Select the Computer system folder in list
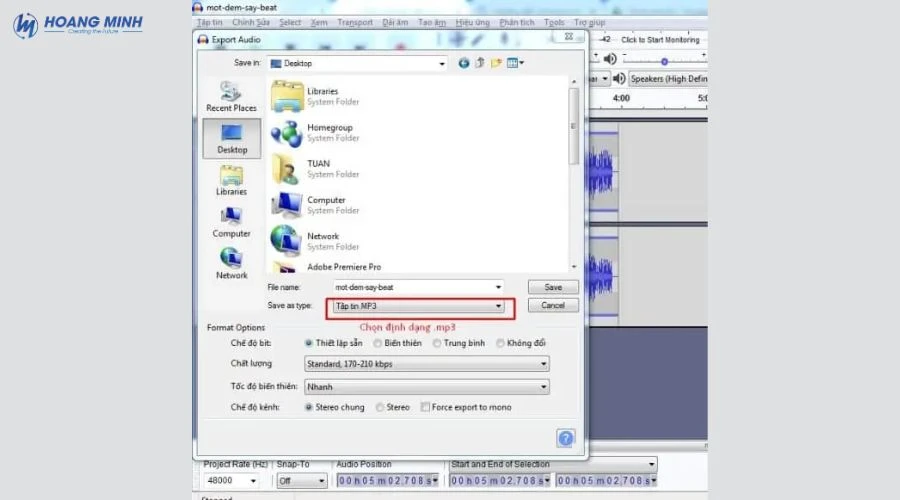This screenshot has width=900, height=500. pos(316,205)
